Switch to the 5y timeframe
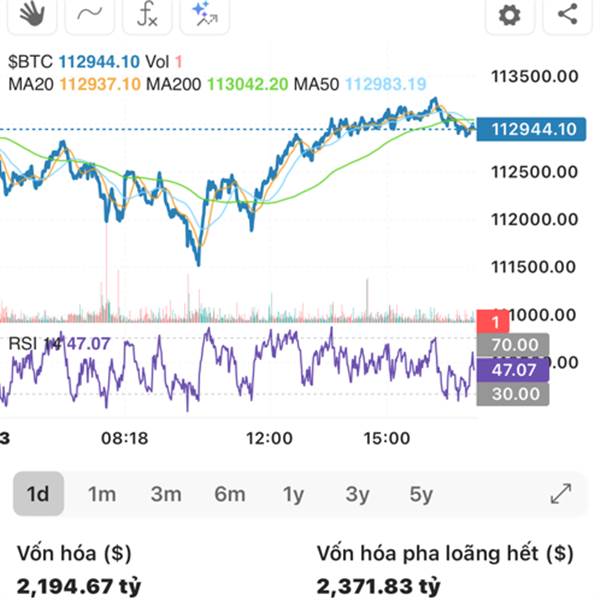The image size is (600, 600). pyautogui.click(x=421, y=495)
